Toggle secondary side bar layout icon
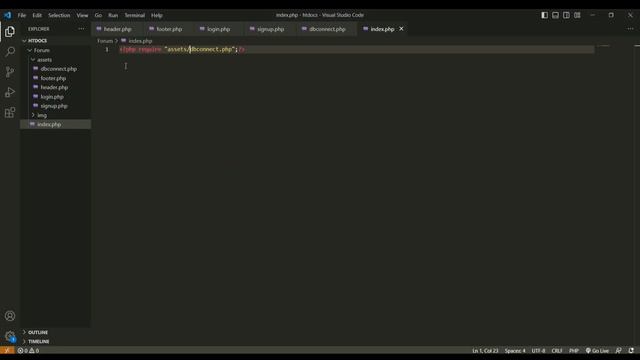This screenshot has height=360, width=640. [x=566, y=15]
